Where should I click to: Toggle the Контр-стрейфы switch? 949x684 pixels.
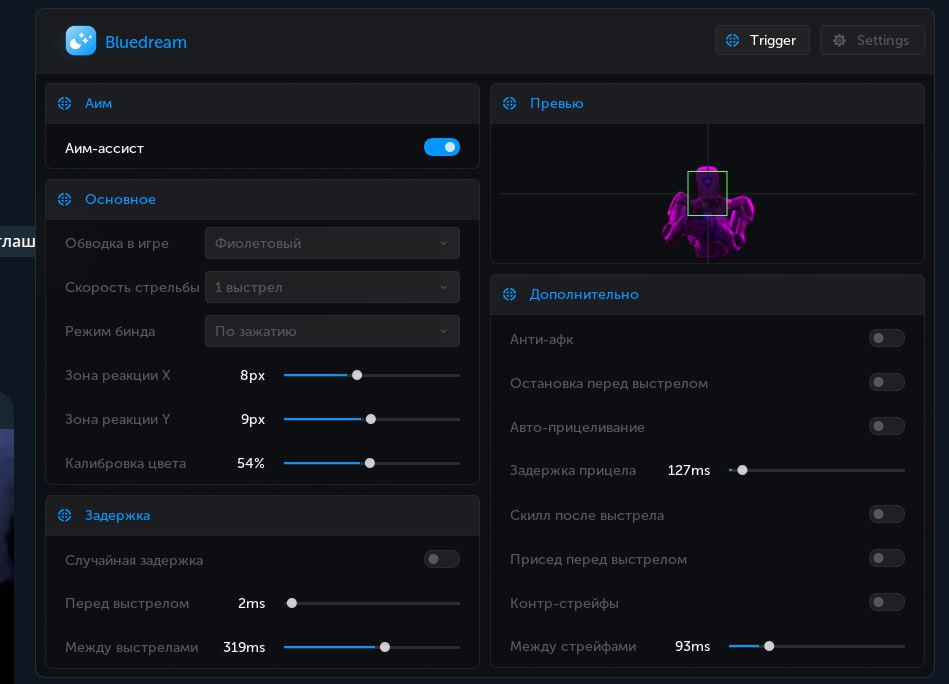886,602
